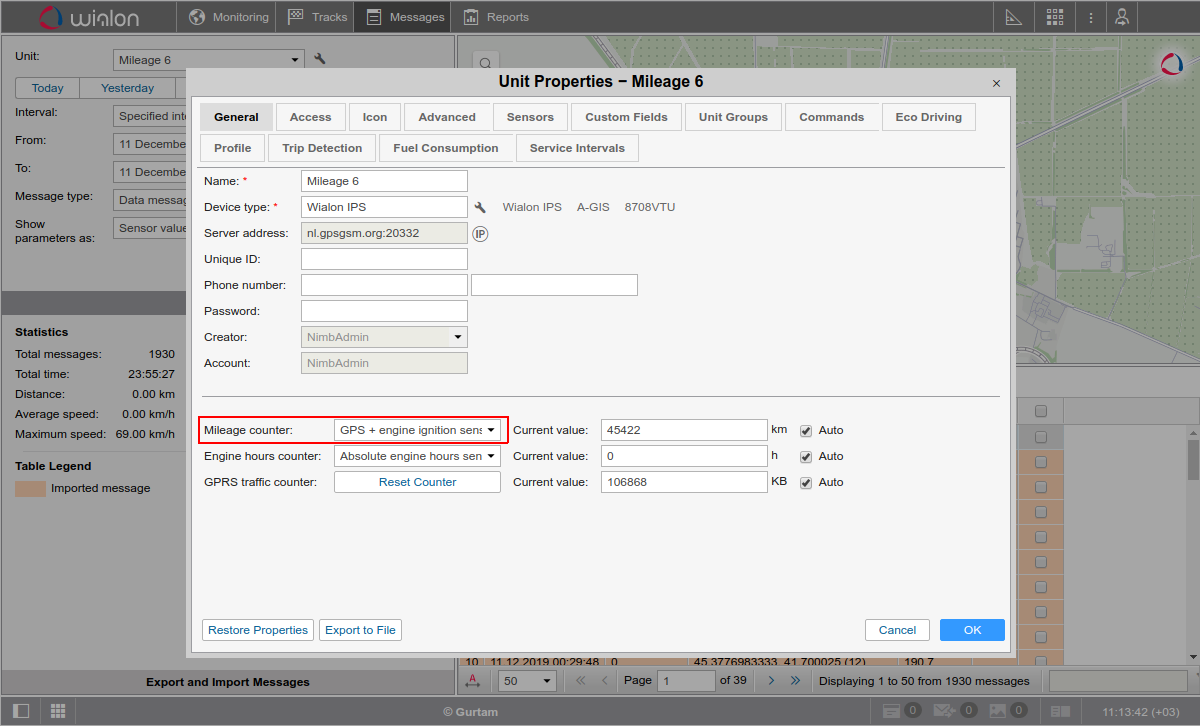The image size is (1200, 726).
Task: Click the IP icon next to Server address
Action: point(480,233)
